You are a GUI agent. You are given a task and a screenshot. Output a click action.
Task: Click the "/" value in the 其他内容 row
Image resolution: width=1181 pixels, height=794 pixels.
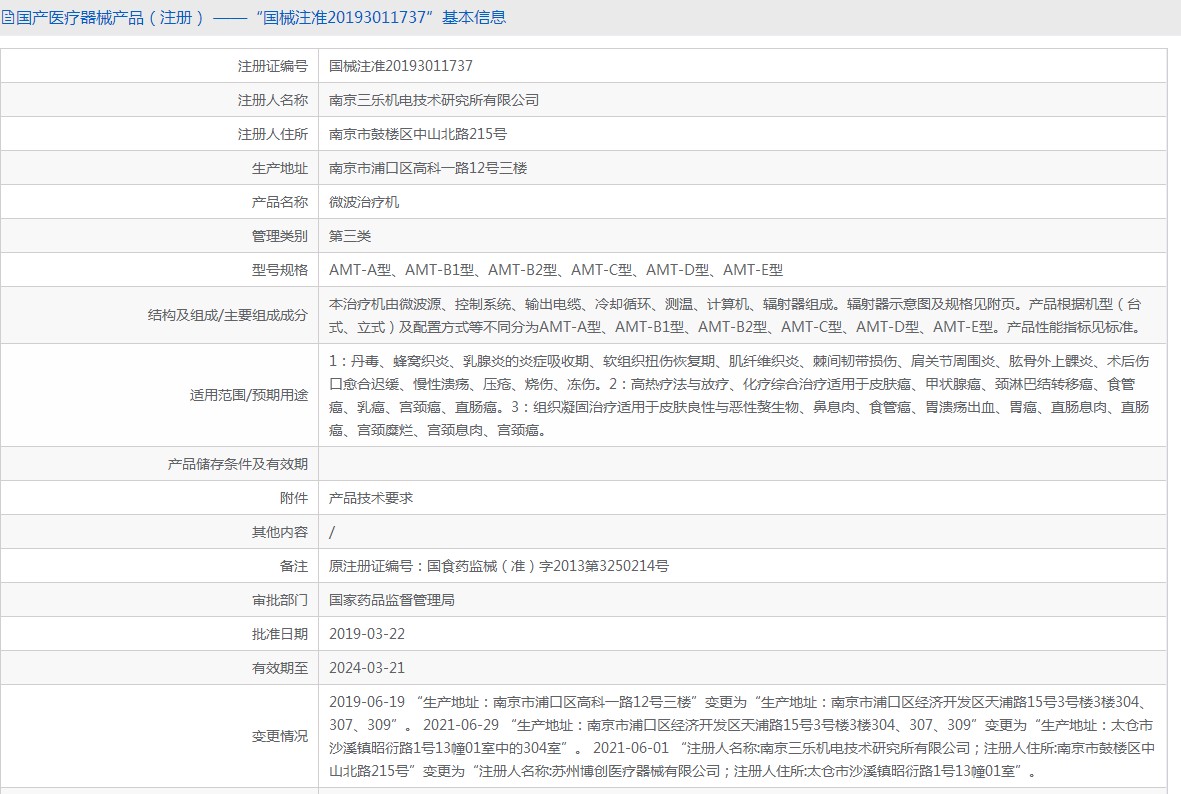[x=332, y=532]
